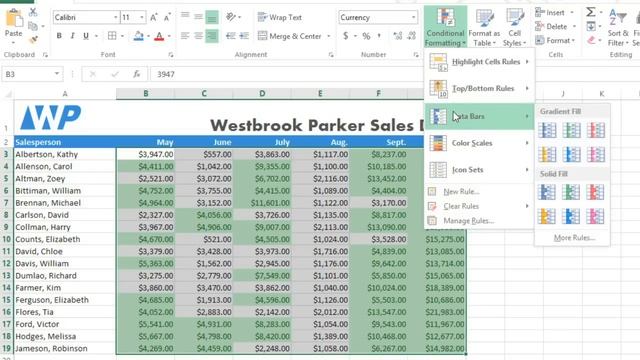
Task: Click the Format Painter brush icon
Action: (x=33, y=40)
